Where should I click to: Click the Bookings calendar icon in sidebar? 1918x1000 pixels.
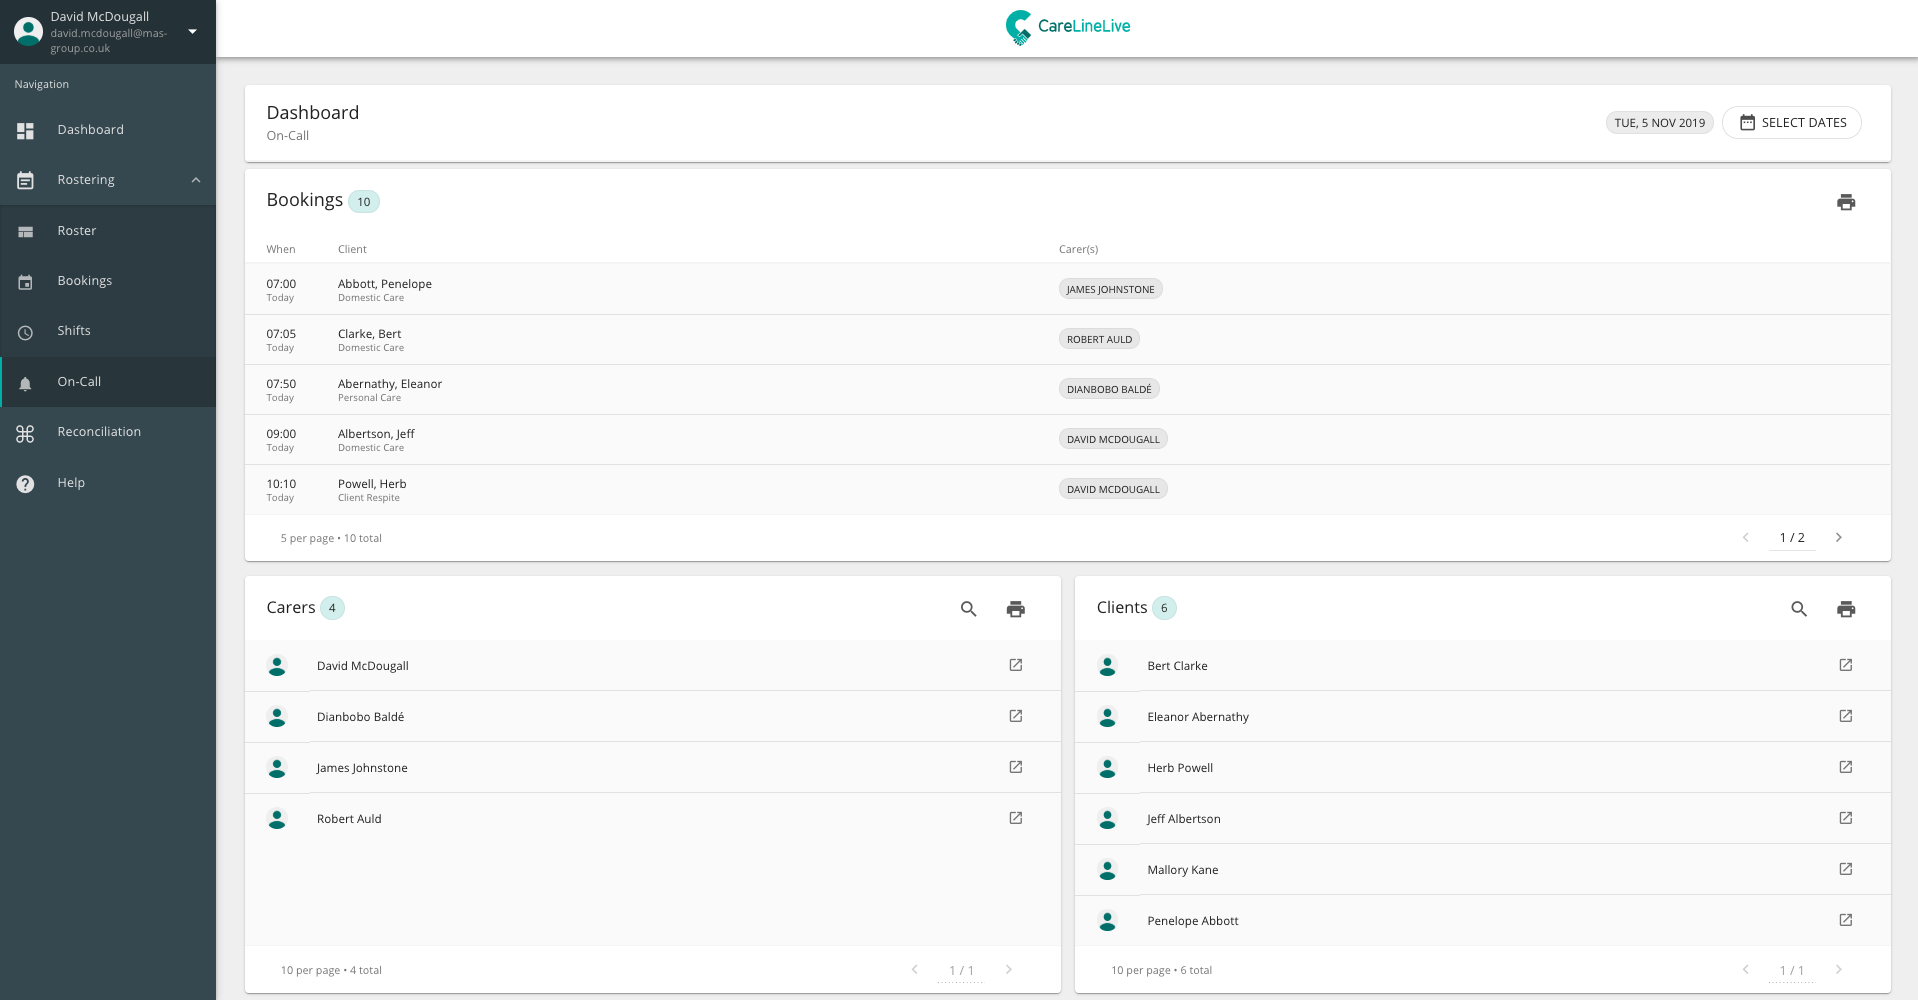click(x=26, y=282)
